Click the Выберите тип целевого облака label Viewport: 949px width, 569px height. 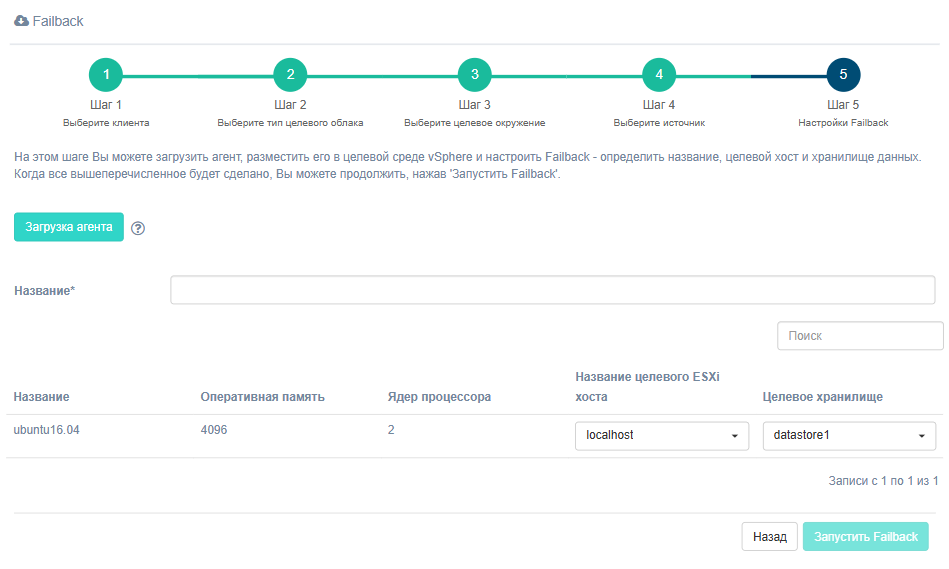point(291,123)
